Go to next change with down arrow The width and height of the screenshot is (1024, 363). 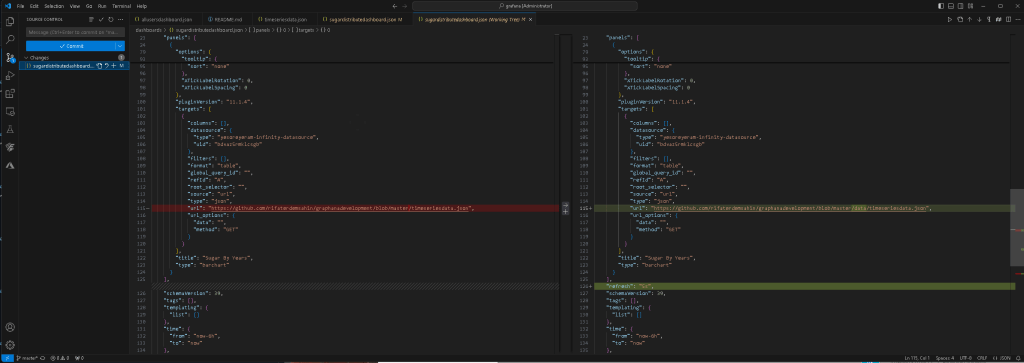pos(979,20)
